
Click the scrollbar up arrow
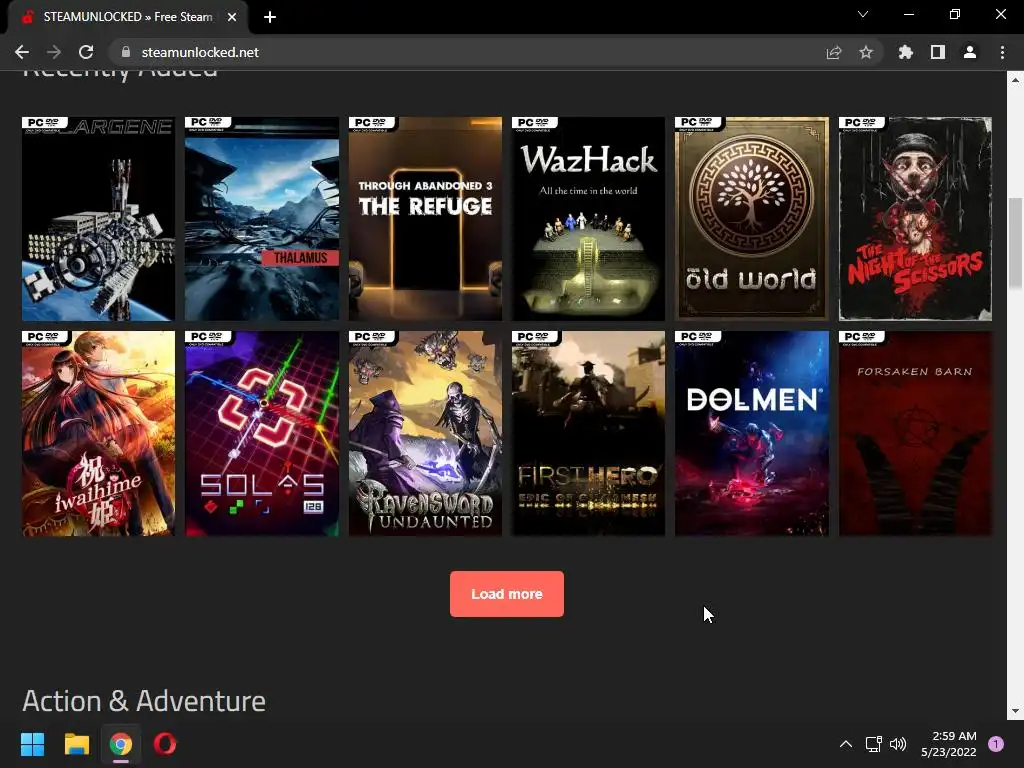(1015, 80)
